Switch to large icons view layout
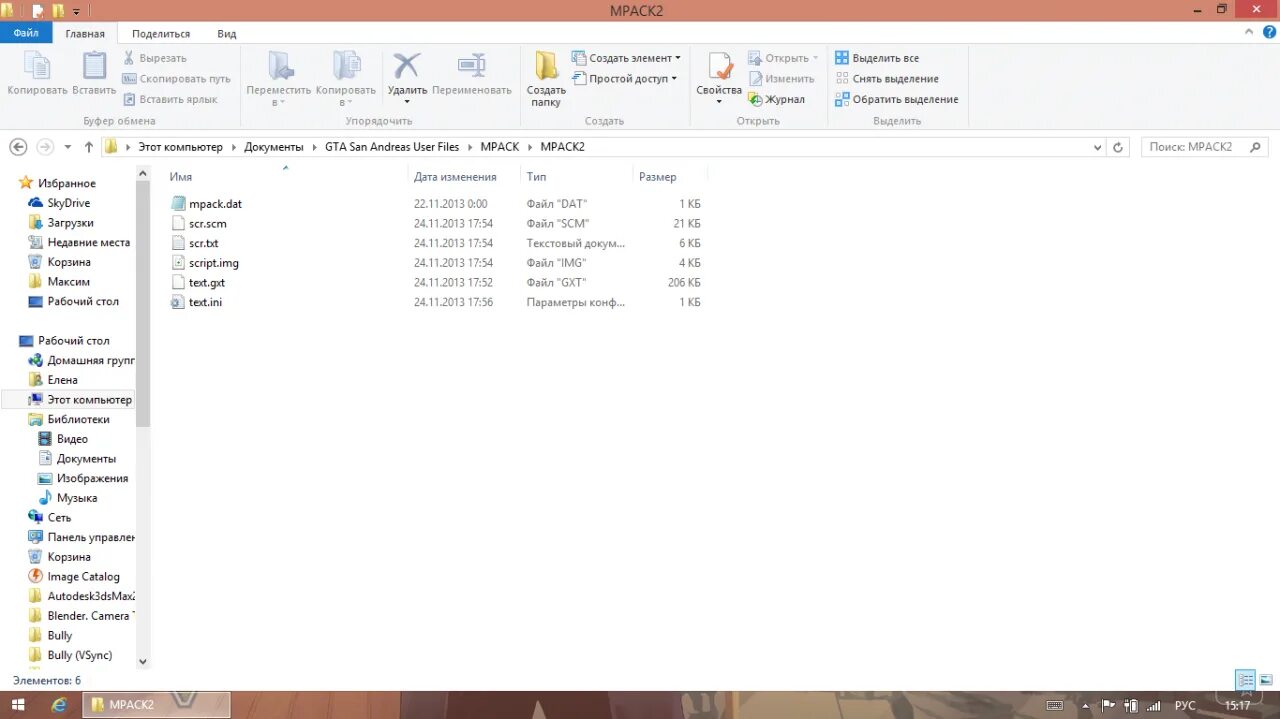Image resolution: width=1280 pixels, height=719 pixels. [1265, 680]
